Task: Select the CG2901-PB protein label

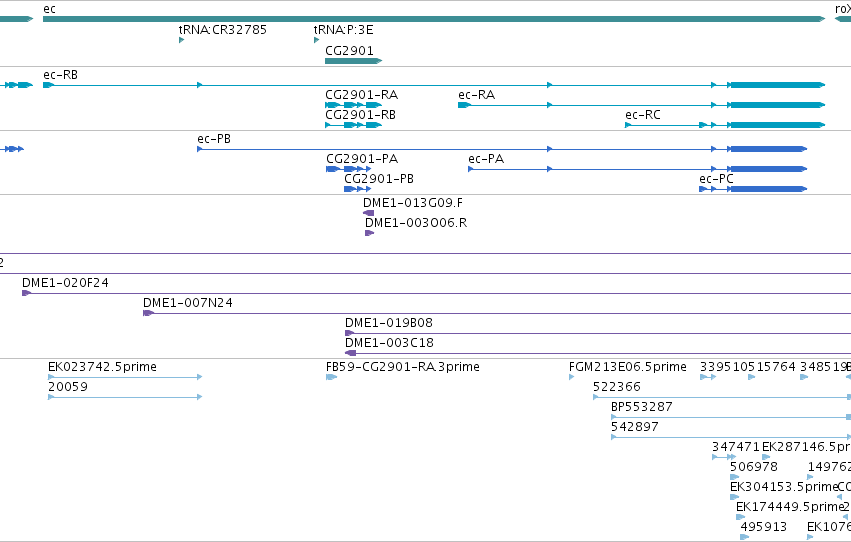Action: pyautogui.click(x=379, y=179)
